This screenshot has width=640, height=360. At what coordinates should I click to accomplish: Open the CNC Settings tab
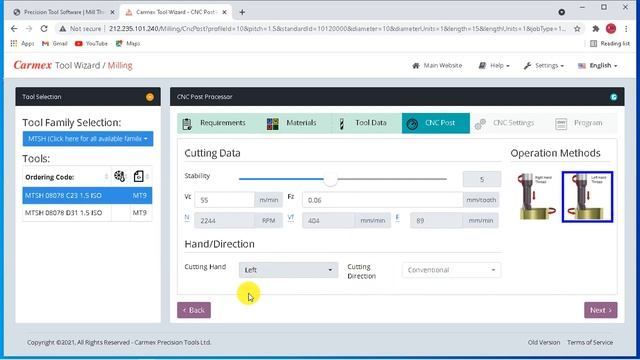coord(504,123)
